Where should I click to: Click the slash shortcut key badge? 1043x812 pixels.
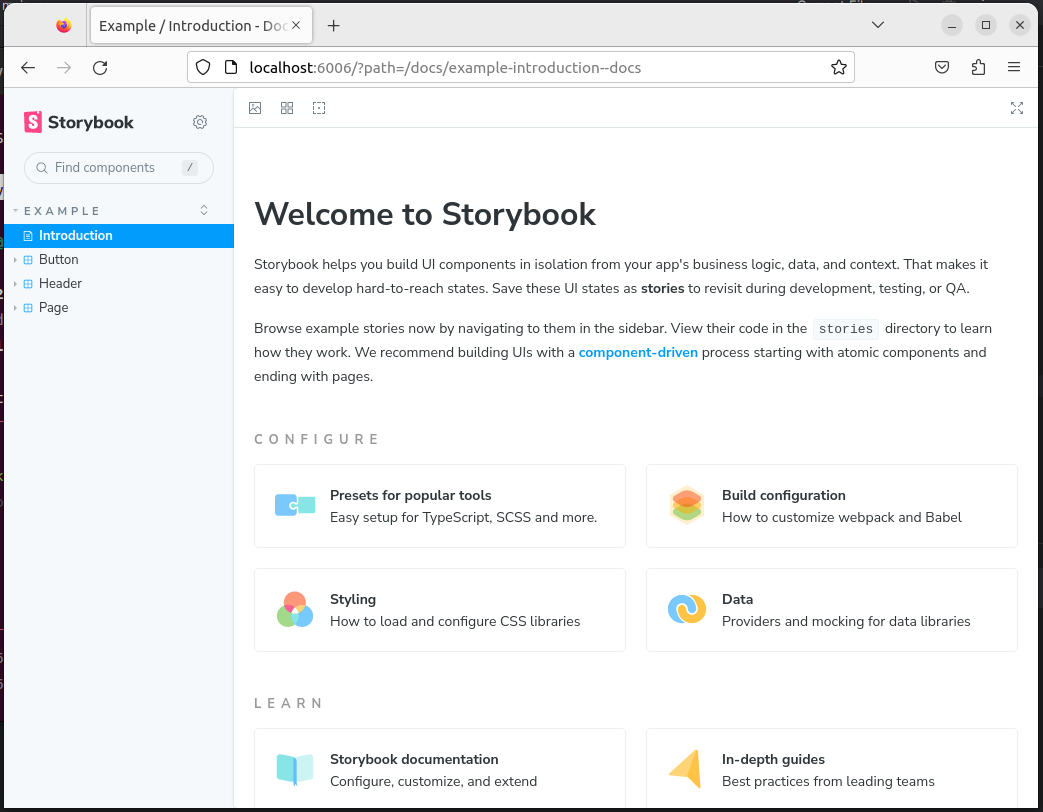pyautogui.click(x=190, y=168)
